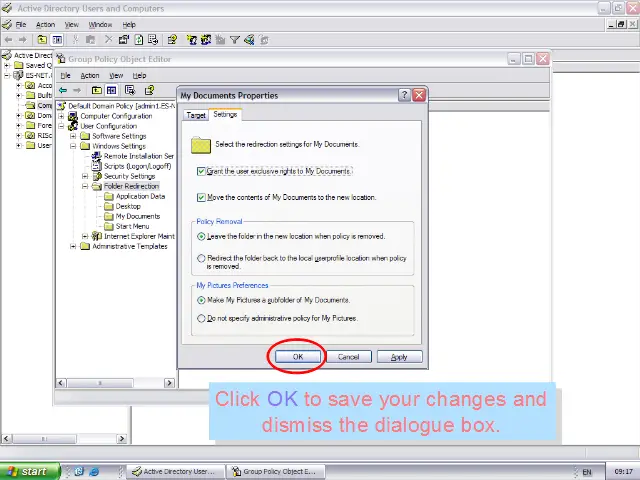Switch to Active Directory Users taskbar button
The image size is (640, 480).
176,471
